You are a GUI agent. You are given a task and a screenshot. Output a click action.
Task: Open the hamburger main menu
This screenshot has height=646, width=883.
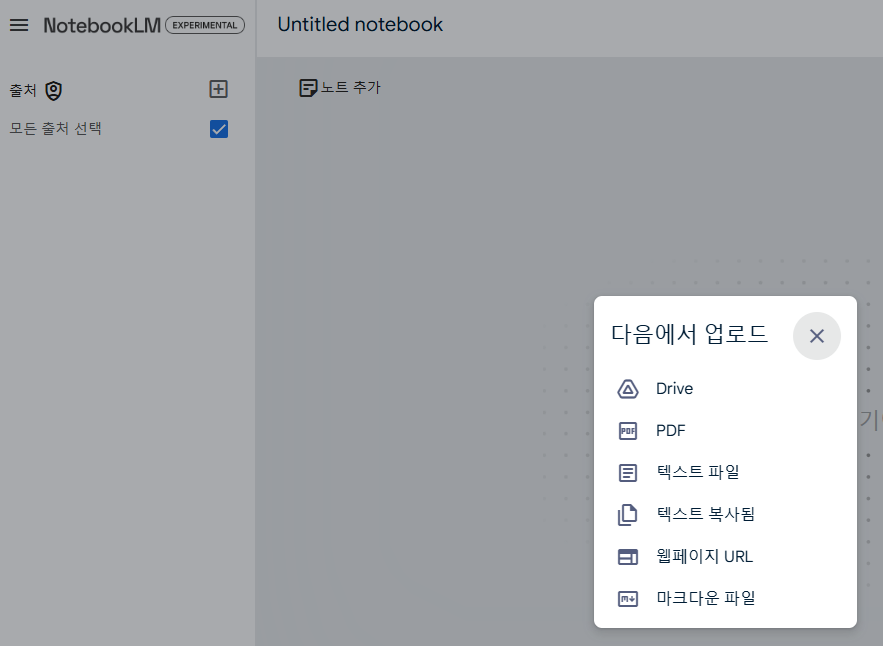coord(19,25)
